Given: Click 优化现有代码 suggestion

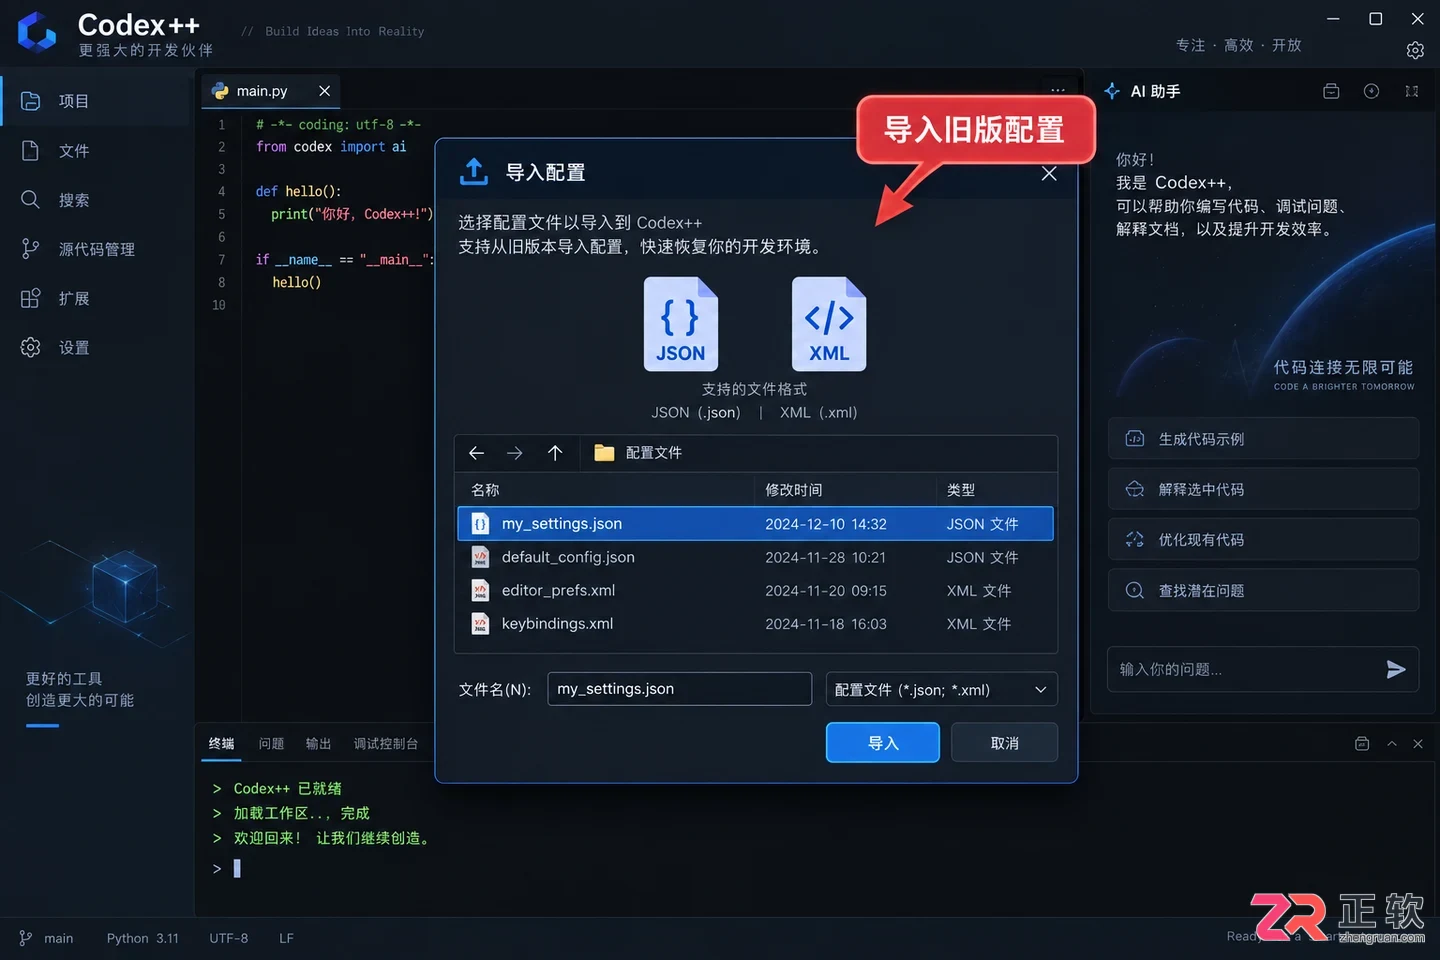Looking at the screenshot, I should pos(1264,540).
